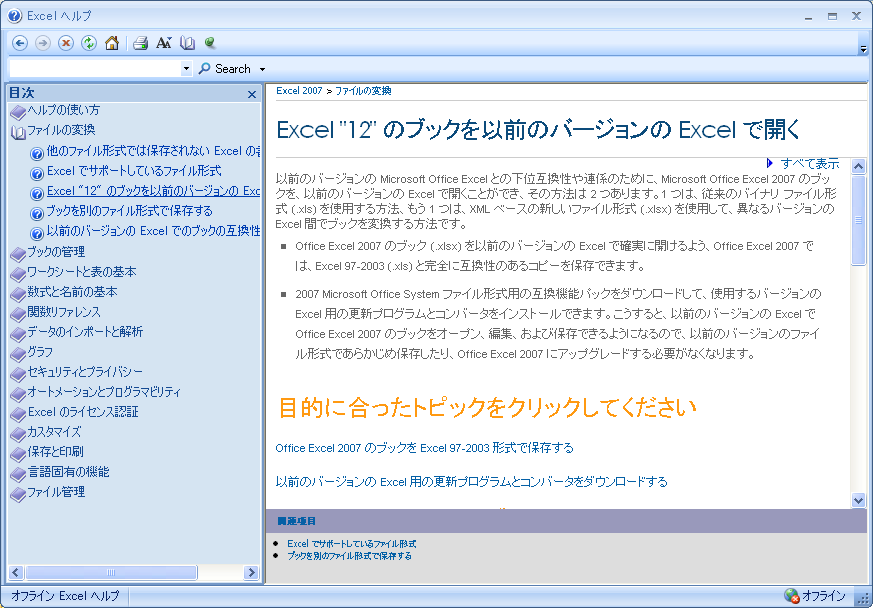Expand the 関数リファレンス book
Image resolution: width=873 pixels, height=608 pixels.
[64, 312]
